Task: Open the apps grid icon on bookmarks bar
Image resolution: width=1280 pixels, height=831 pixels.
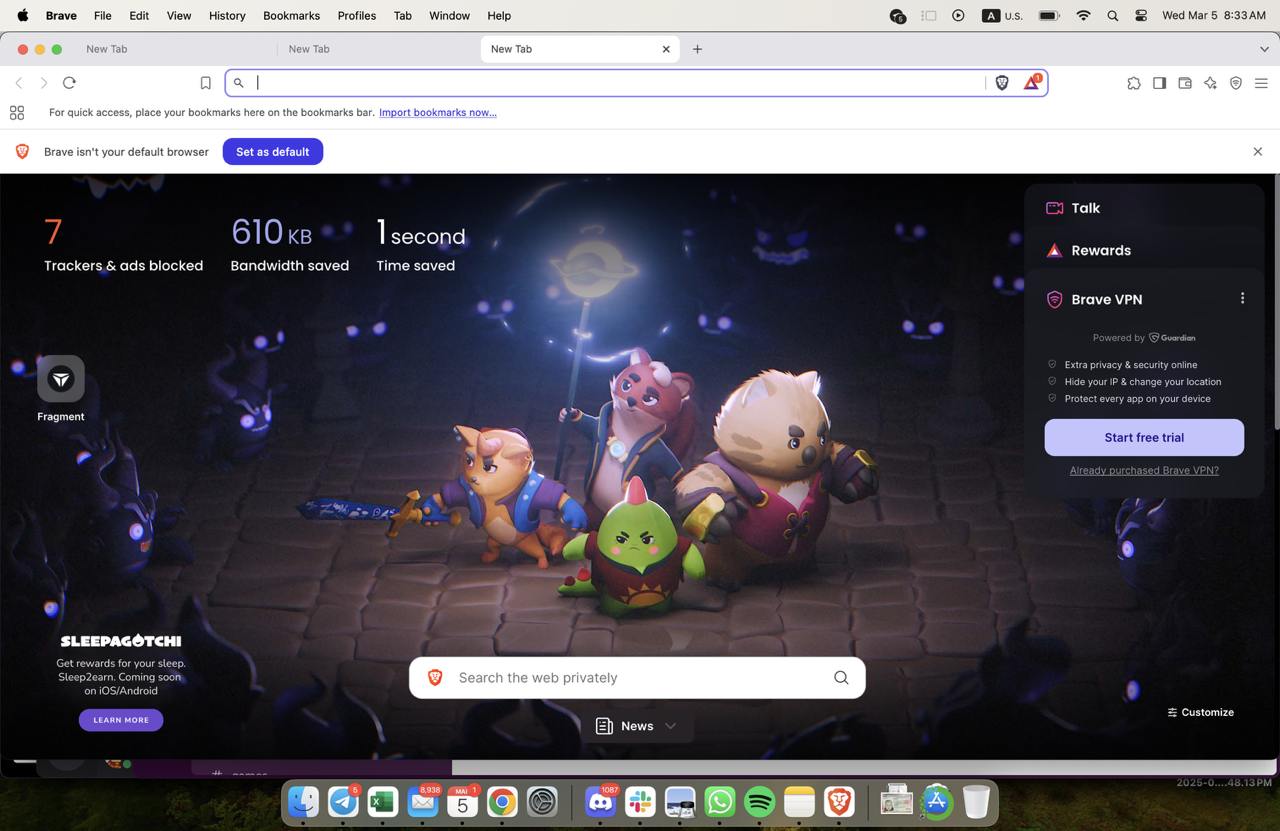Action: pyautogui.click(x=17, y=112)
